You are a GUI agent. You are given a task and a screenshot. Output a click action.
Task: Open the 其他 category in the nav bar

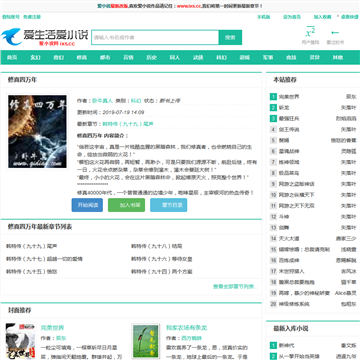point(338,57)
